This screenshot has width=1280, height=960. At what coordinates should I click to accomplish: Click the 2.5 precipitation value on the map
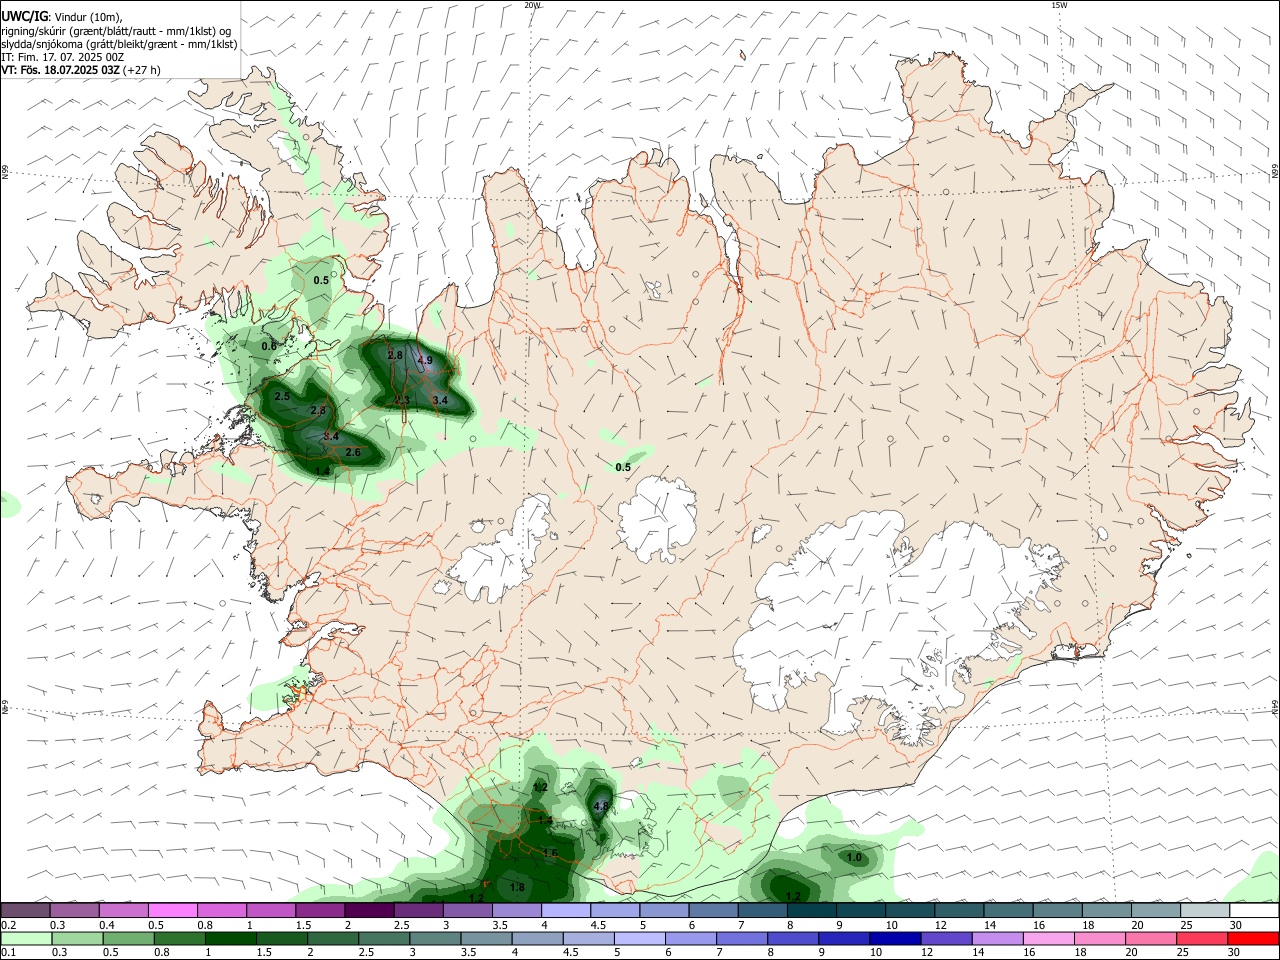click(x=282, y=397)
